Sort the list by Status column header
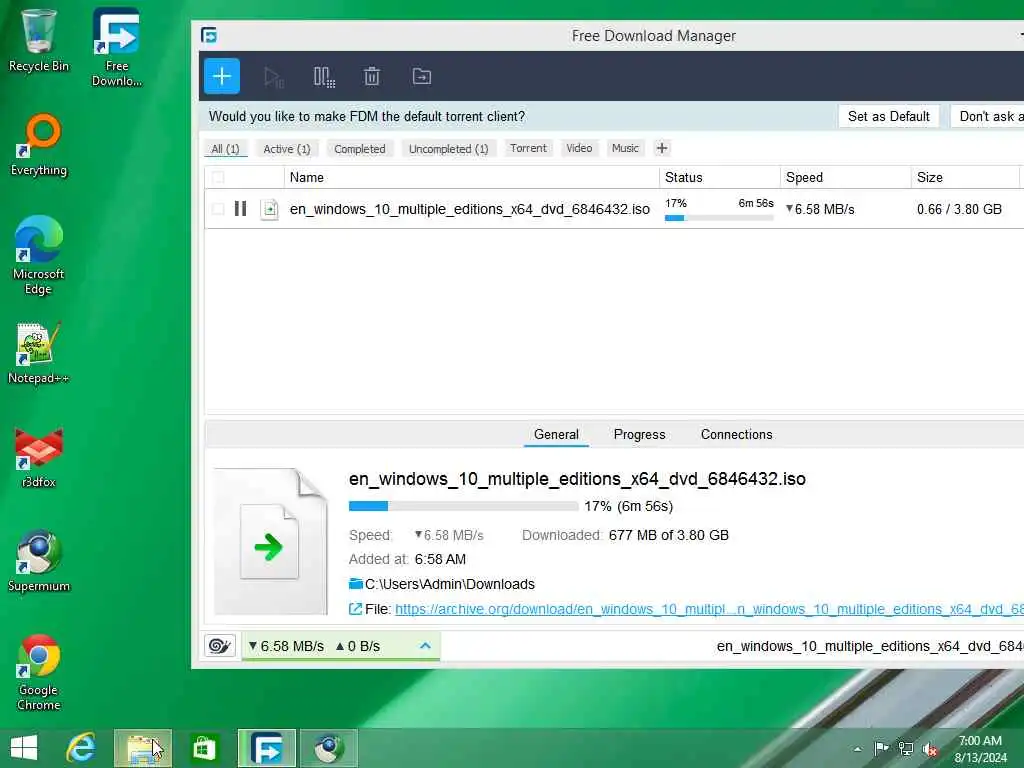 (x=720, y=177)
